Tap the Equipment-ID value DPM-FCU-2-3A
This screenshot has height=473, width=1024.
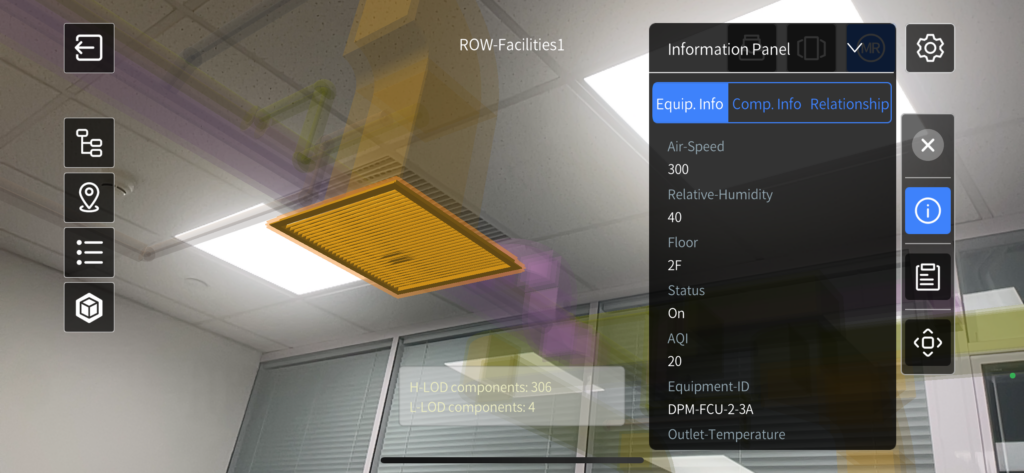pyautogui.click(x=712, y=409)
